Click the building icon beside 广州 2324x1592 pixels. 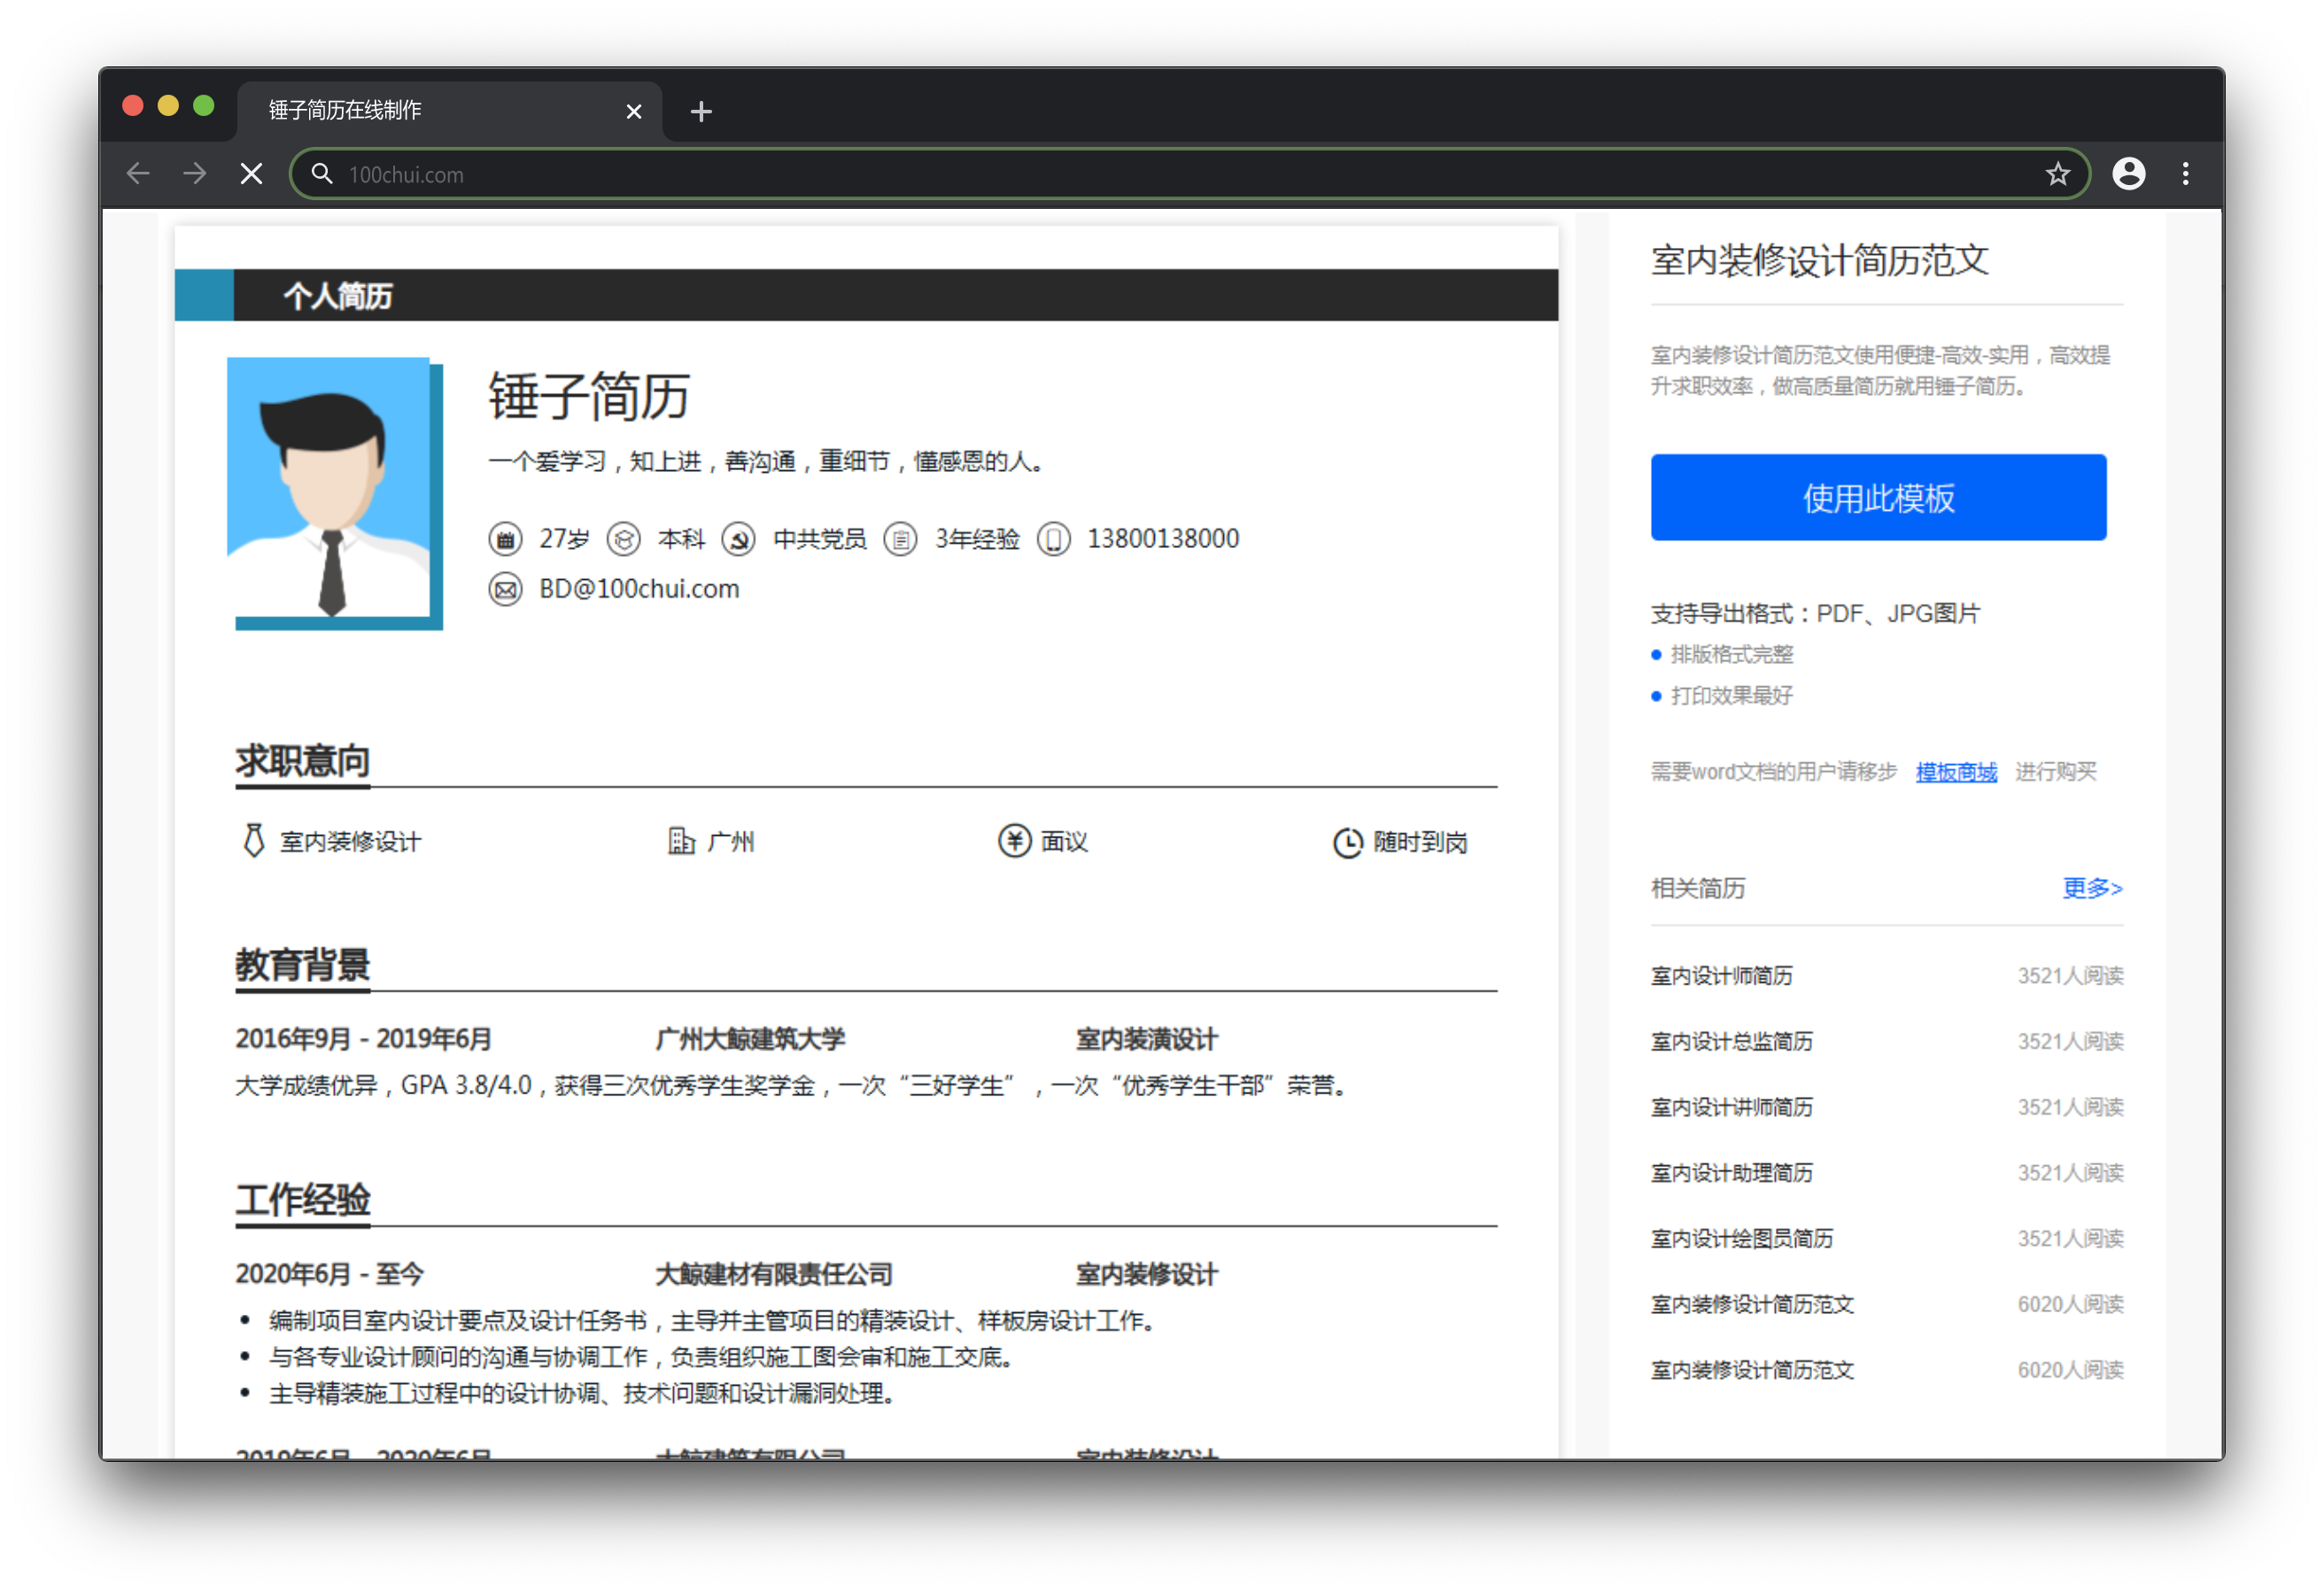click(x=681, y=840)
